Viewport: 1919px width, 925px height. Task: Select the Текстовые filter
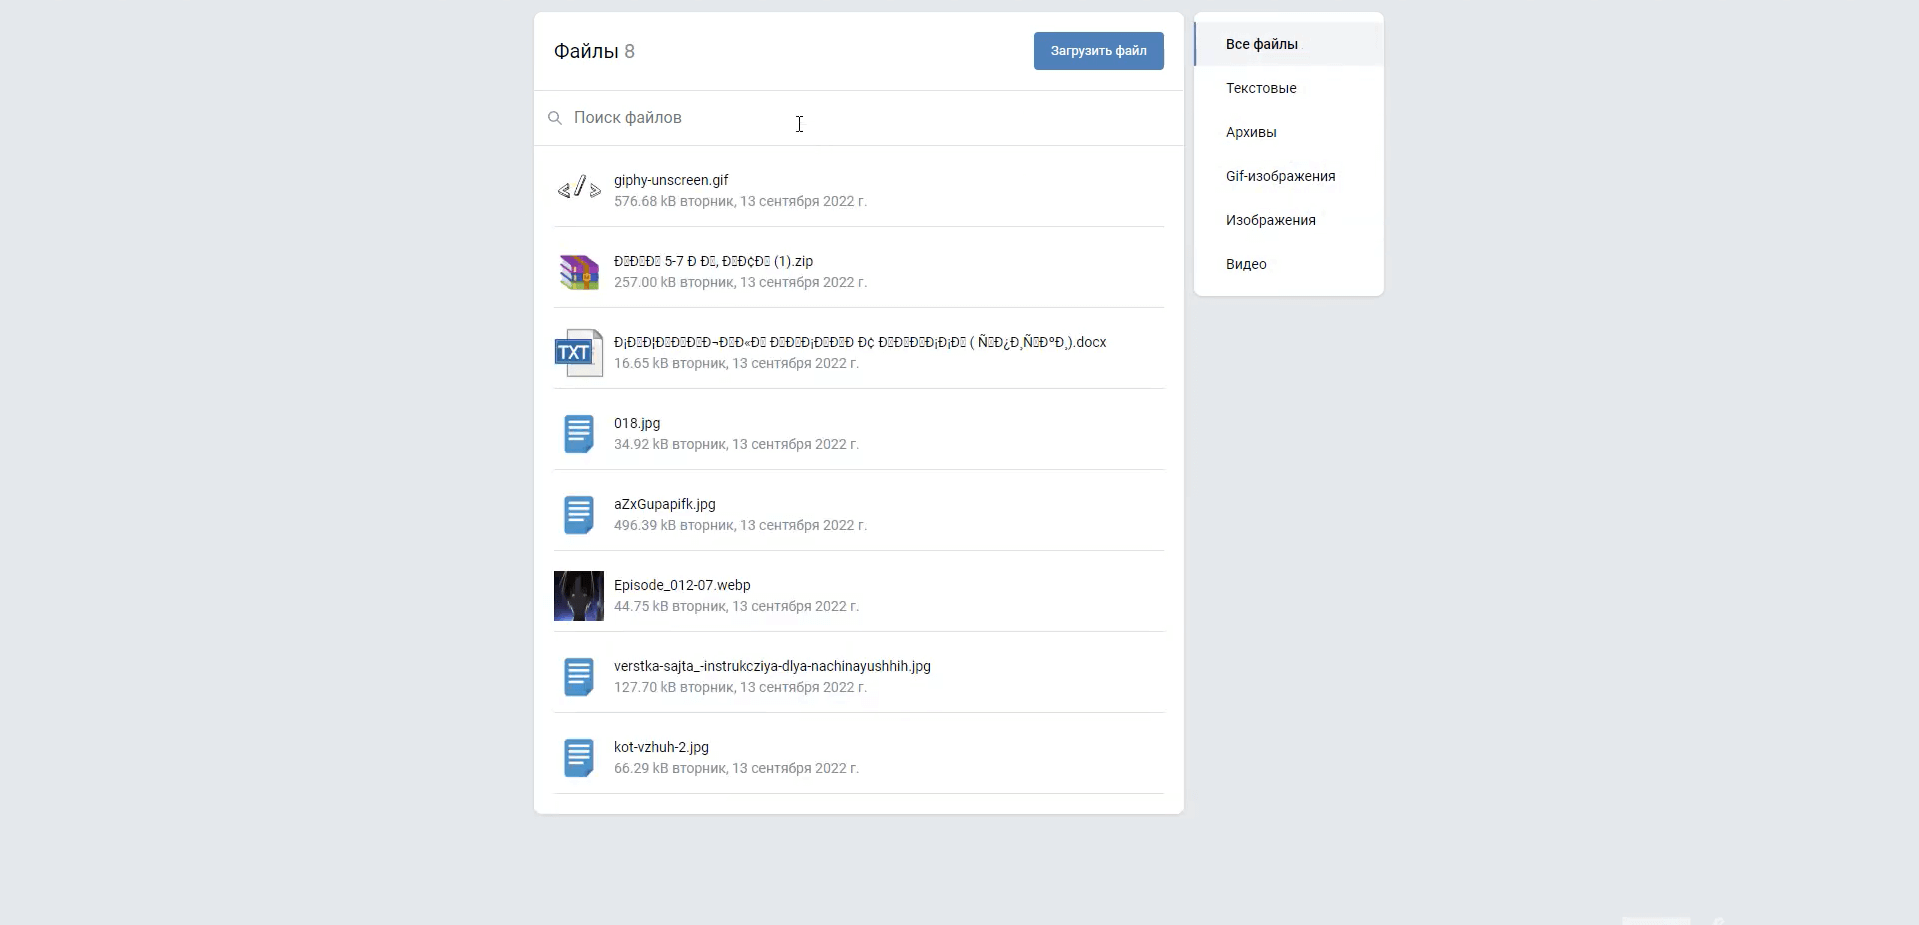point(1289,88)
